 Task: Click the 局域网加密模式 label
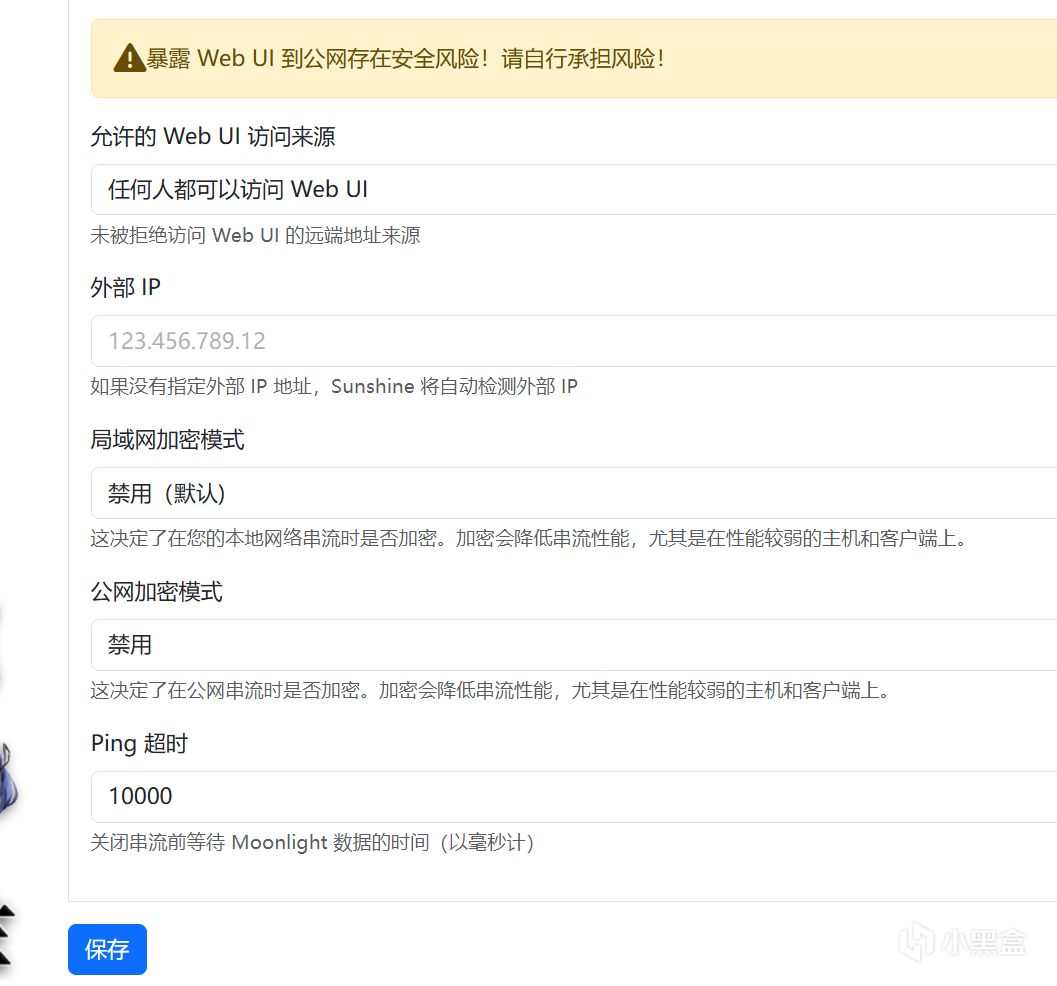(167, 440)
